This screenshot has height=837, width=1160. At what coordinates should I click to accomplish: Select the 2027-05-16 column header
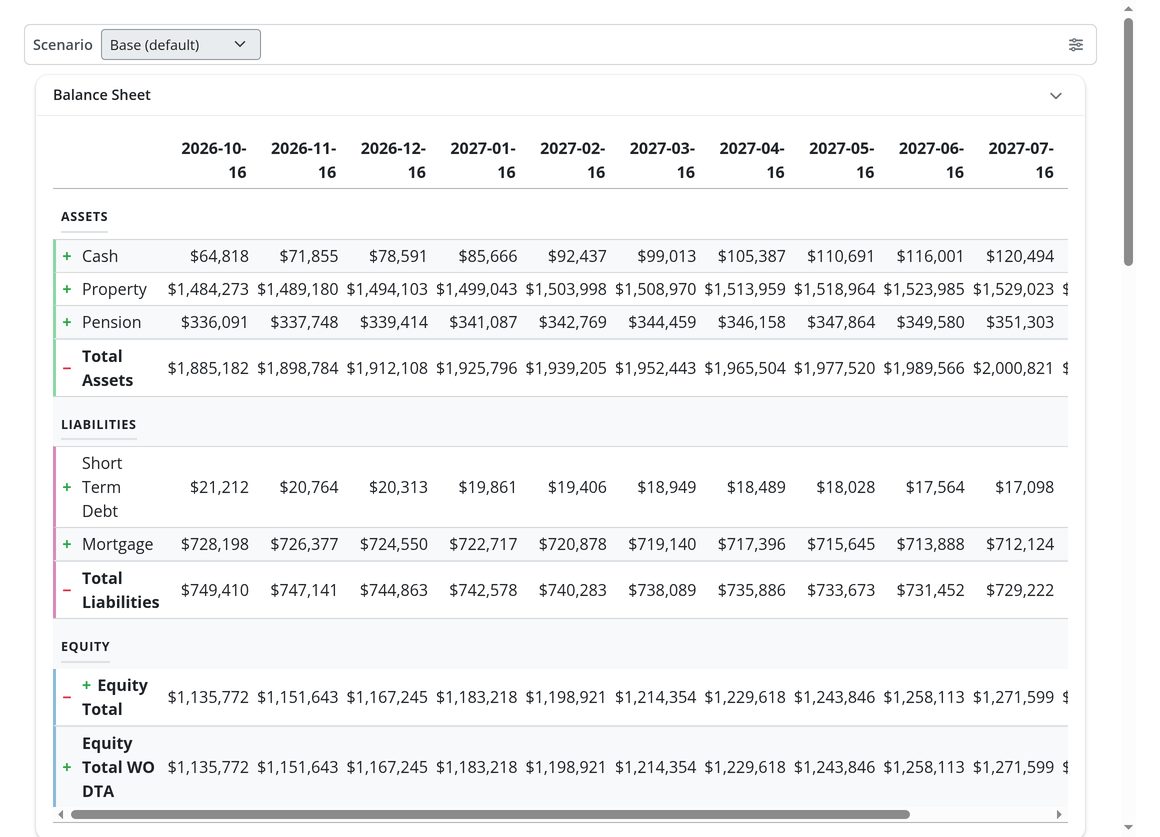[841, 160]
